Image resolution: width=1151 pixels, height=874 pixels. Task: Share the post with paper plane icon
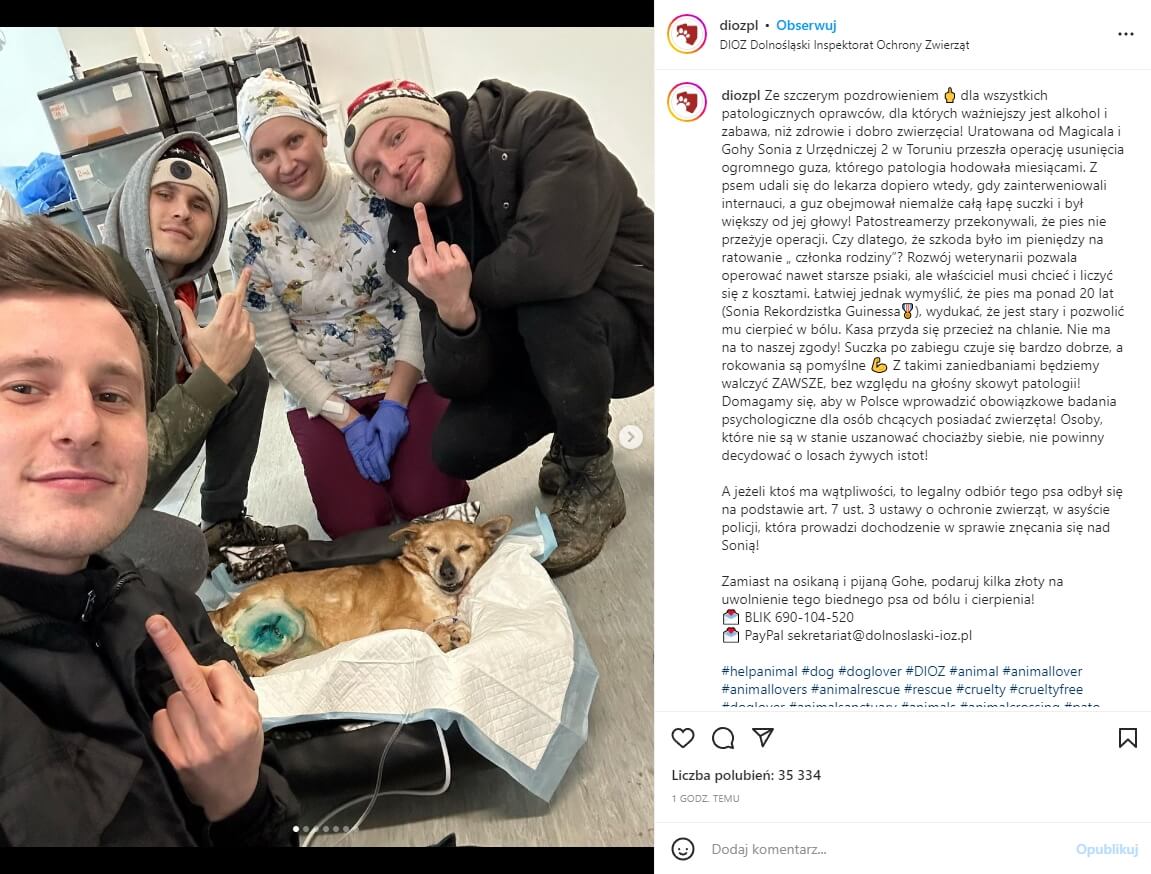[x=763, y=738]
